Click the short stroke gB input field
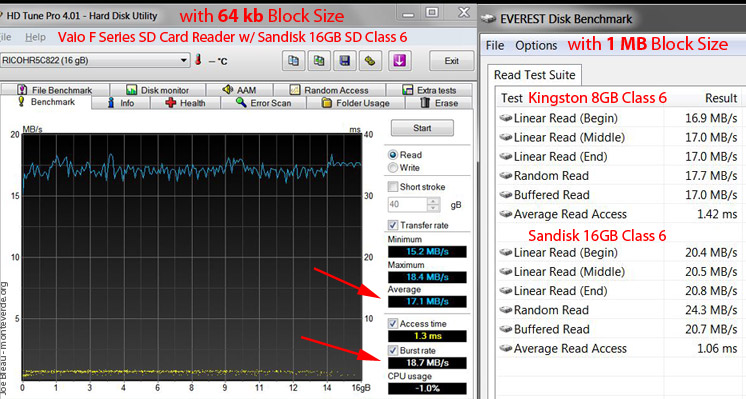The height and width of the screenshot is (399, 746). click(x=408, y=204)
